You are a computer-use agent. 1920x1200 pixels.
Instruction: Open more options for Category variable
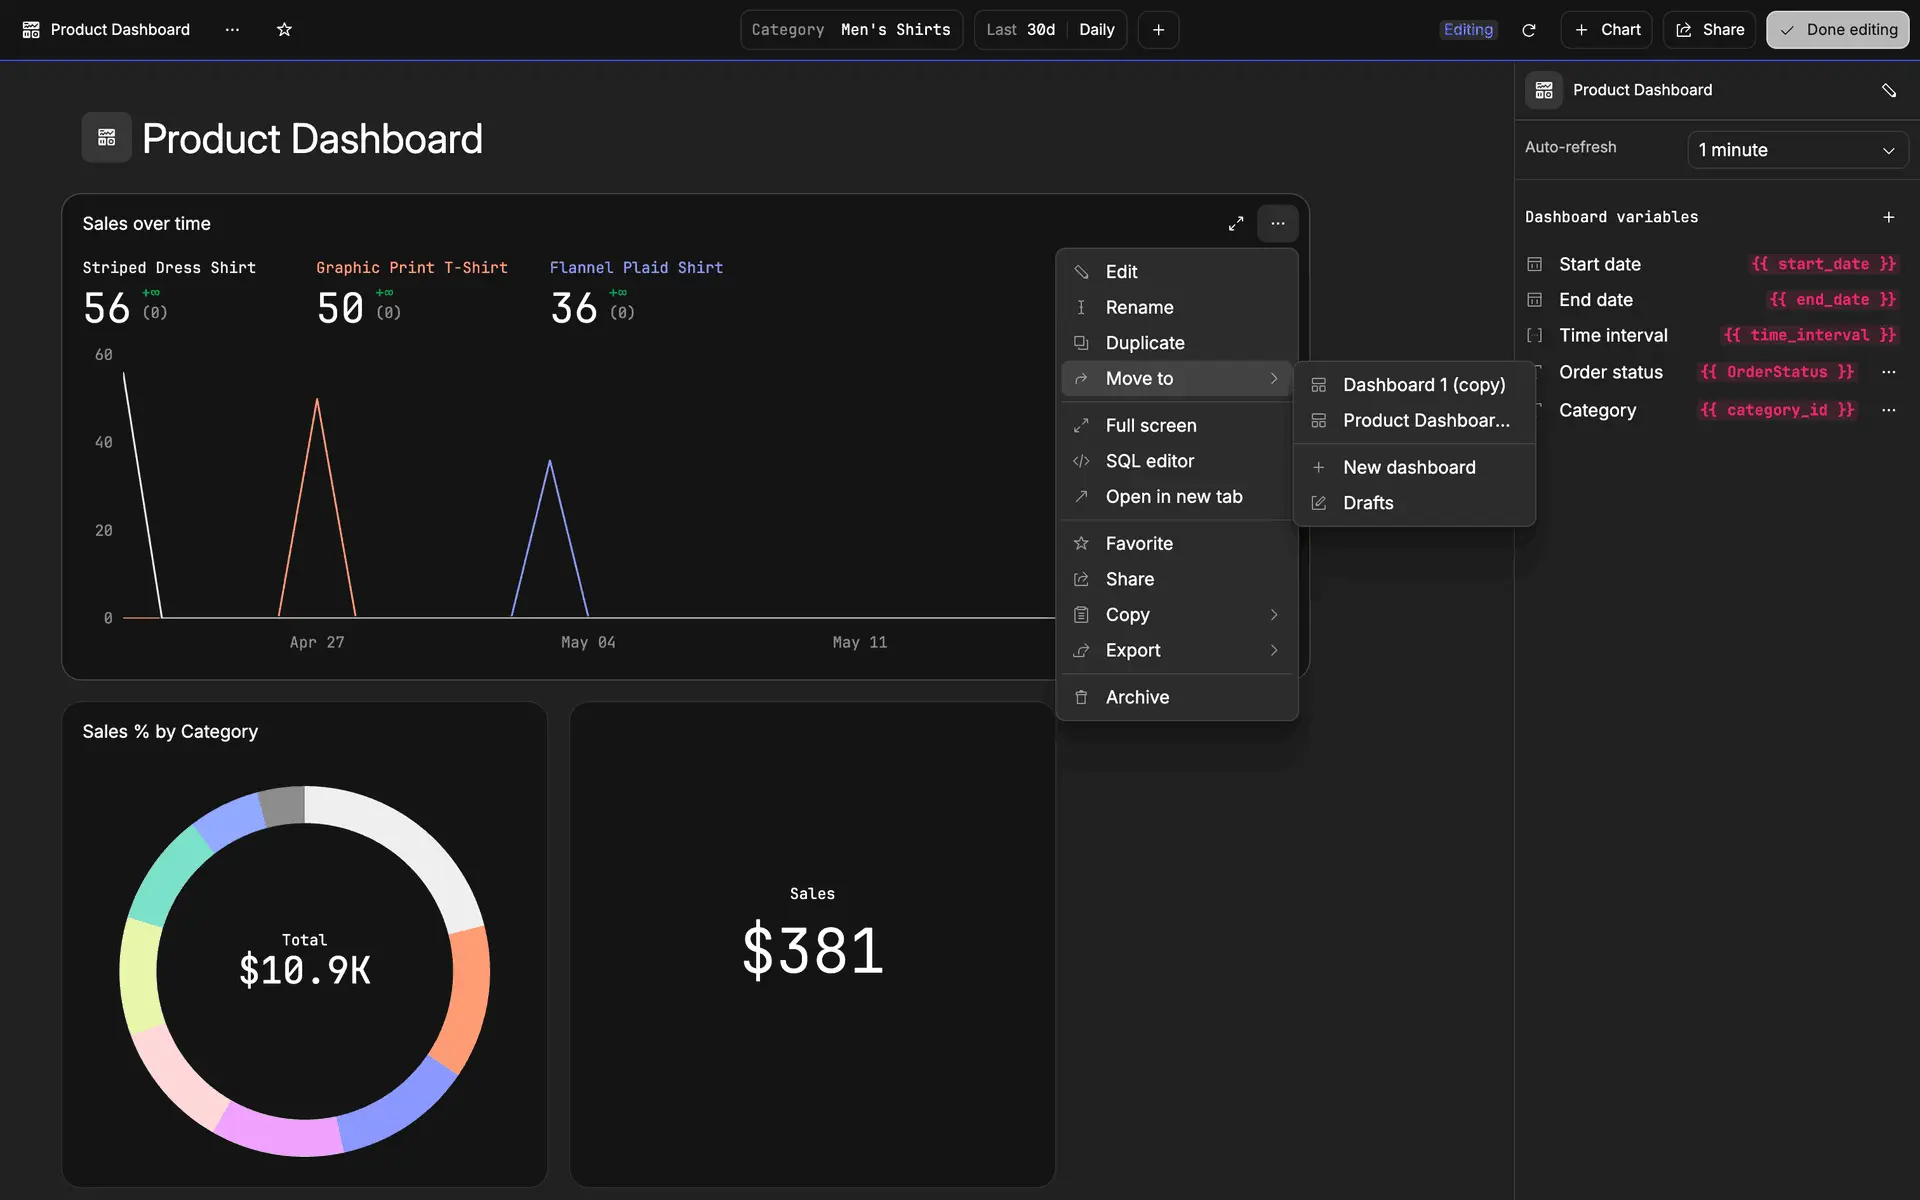1888,410
